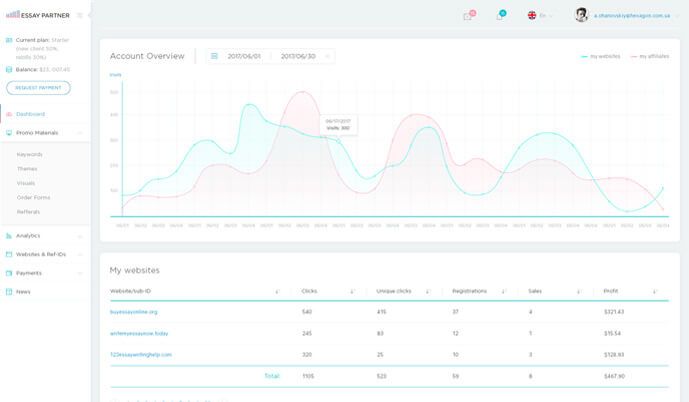
Task: Sort by Clicks column arrow
Action: (352, 291)
